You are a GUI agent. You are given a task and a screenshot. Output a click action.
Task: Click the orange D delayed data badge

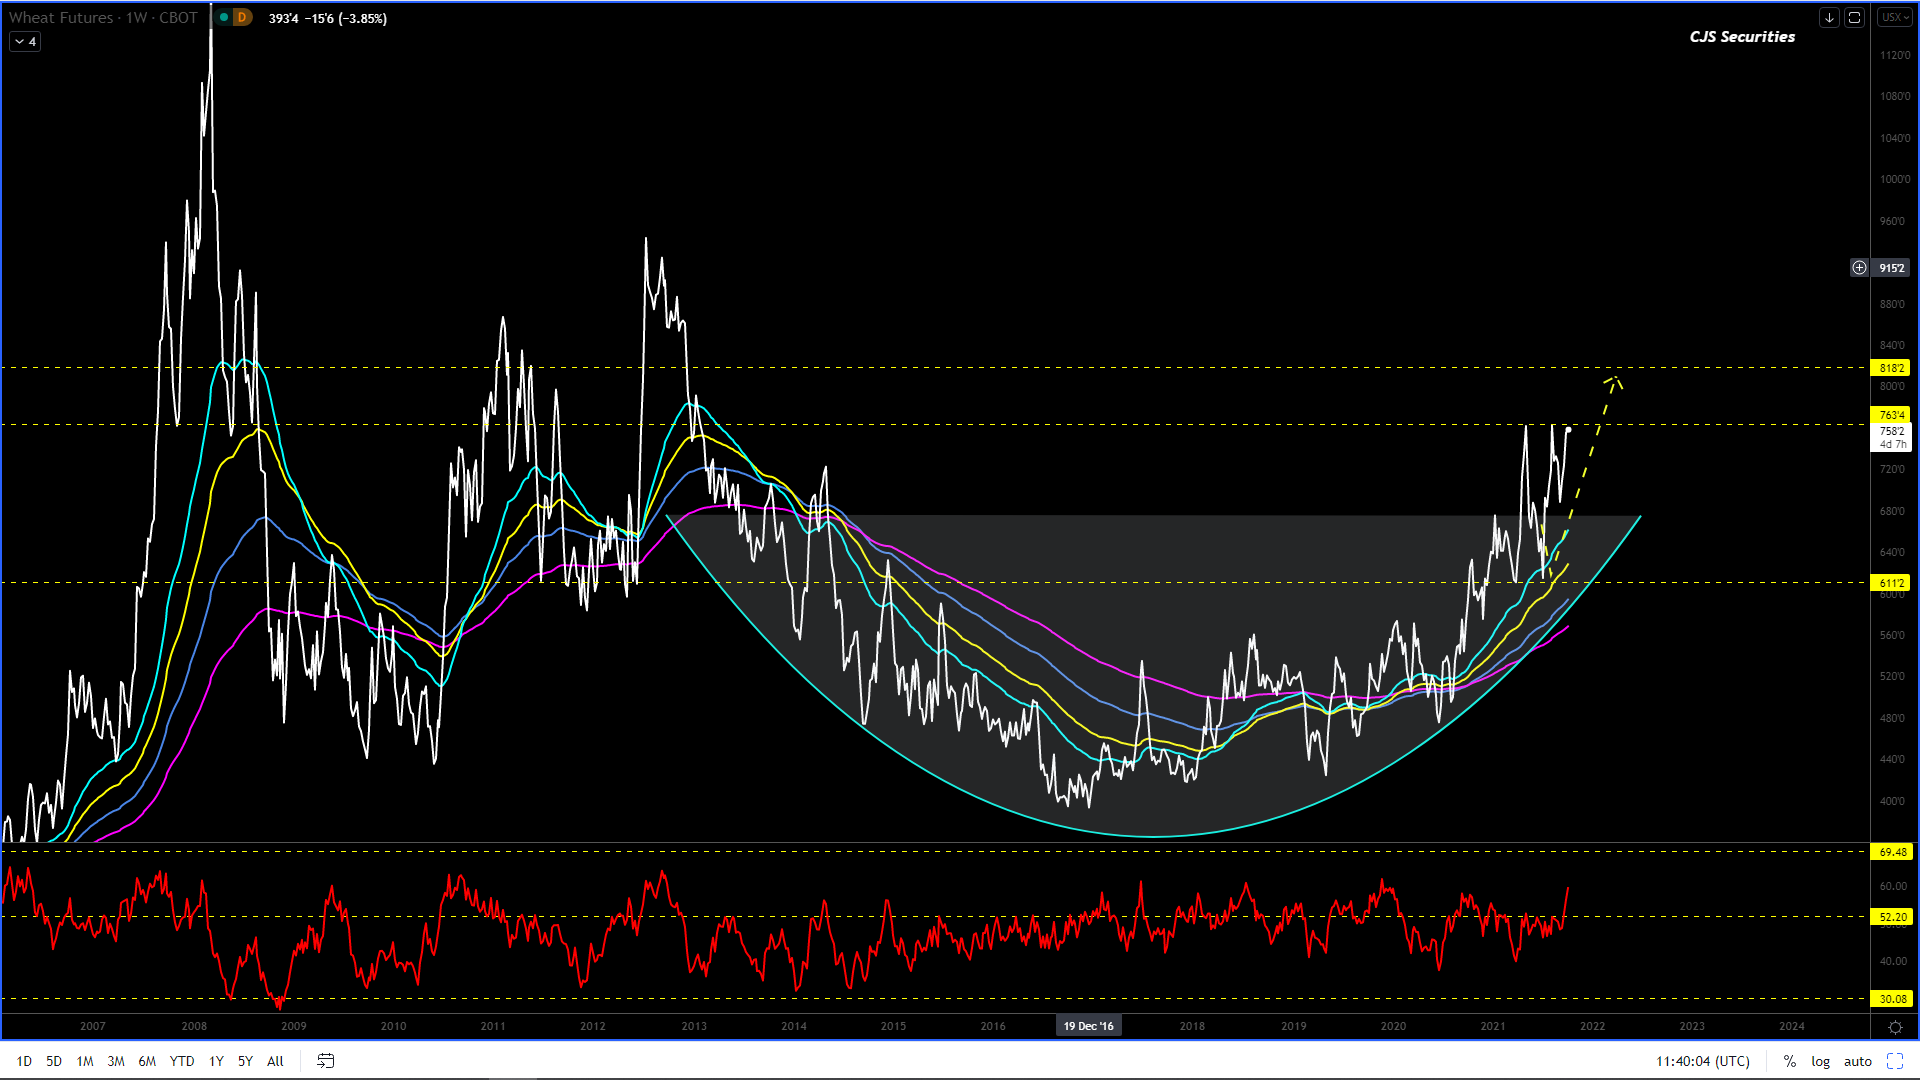tap(242, 18)
